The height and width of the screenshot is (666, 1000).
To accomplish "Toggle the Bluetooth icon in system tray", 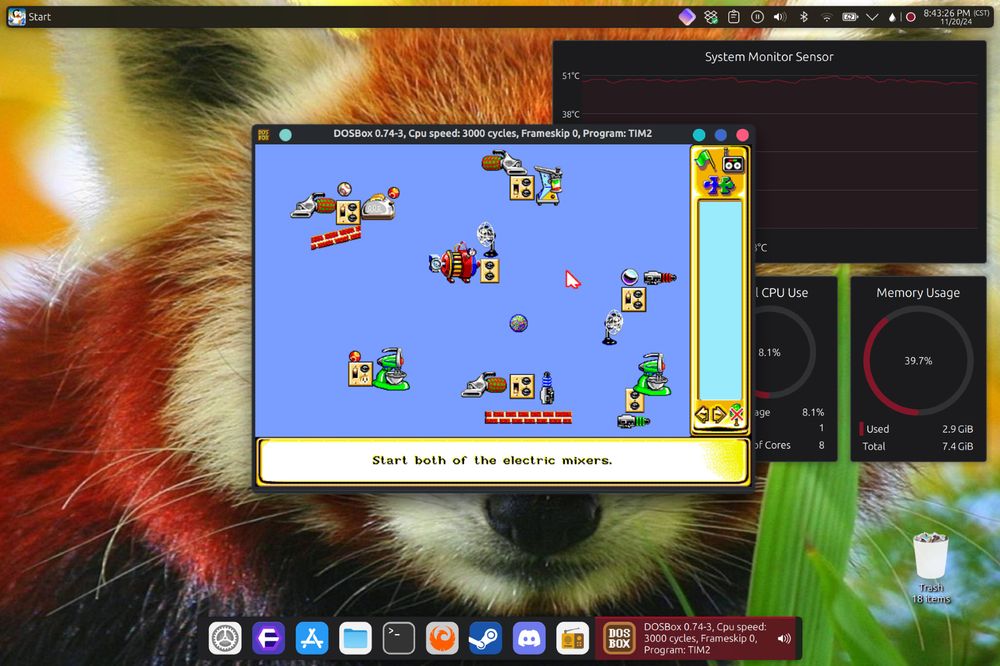I will pyautogui.click(x=803, y=17).
